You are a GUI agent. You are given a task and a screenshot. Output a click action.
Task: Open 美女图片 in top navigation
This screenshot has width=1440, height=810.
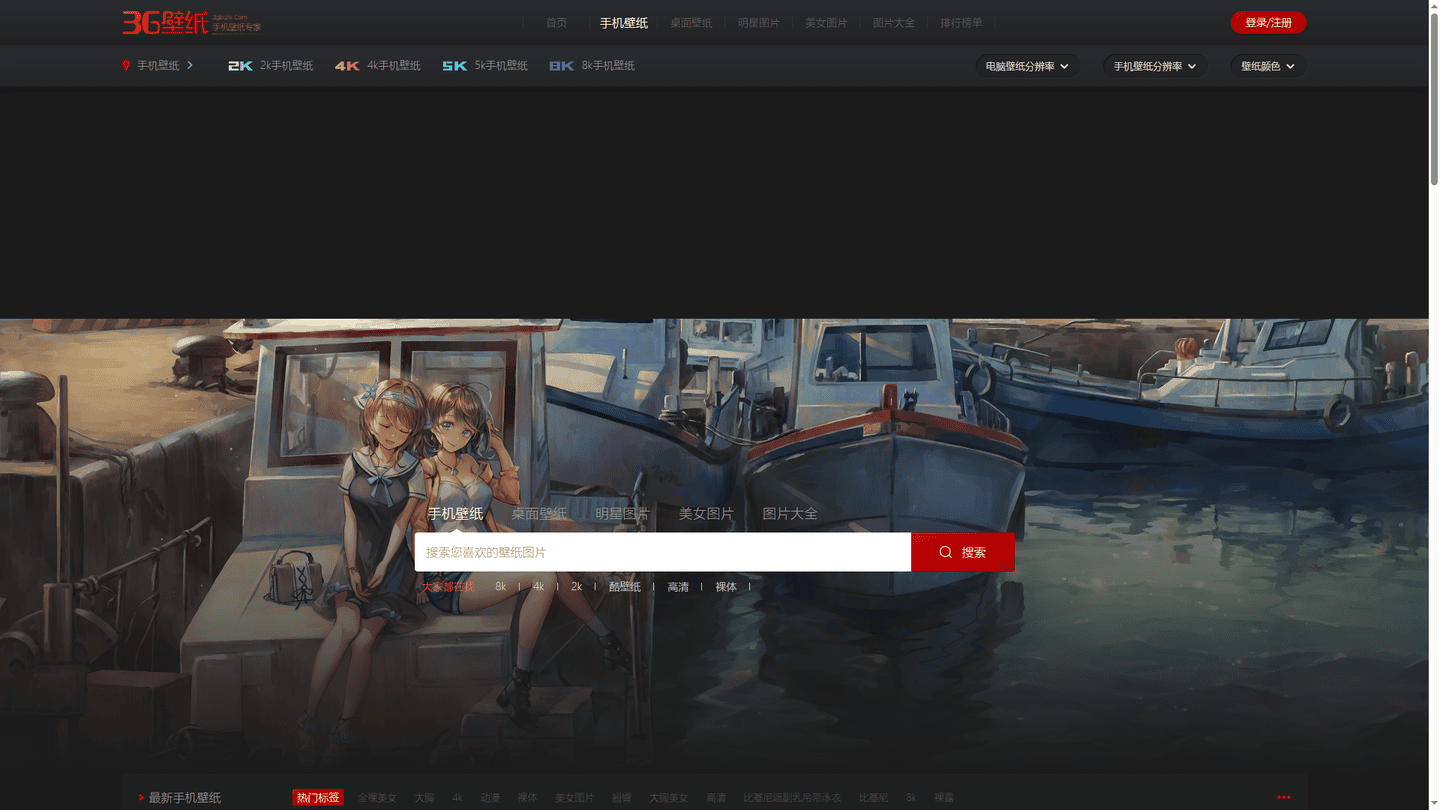(826, 22)
